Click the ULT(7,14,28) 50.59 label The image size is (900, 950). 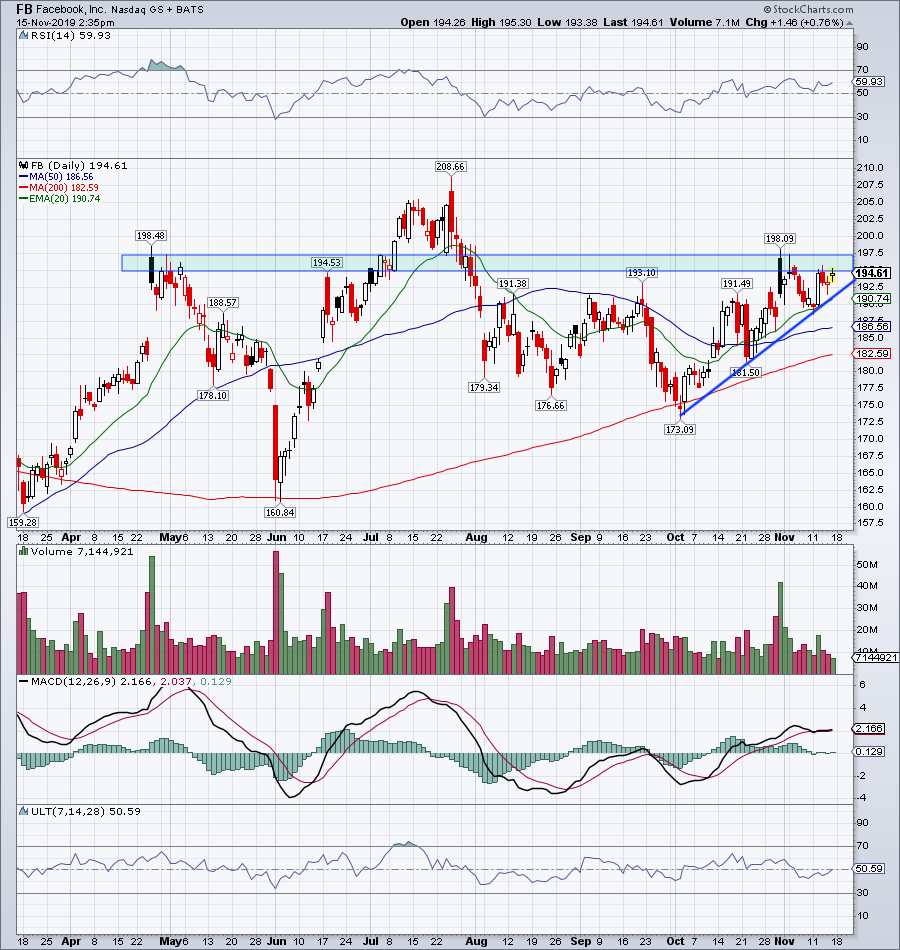coord(85,811)
